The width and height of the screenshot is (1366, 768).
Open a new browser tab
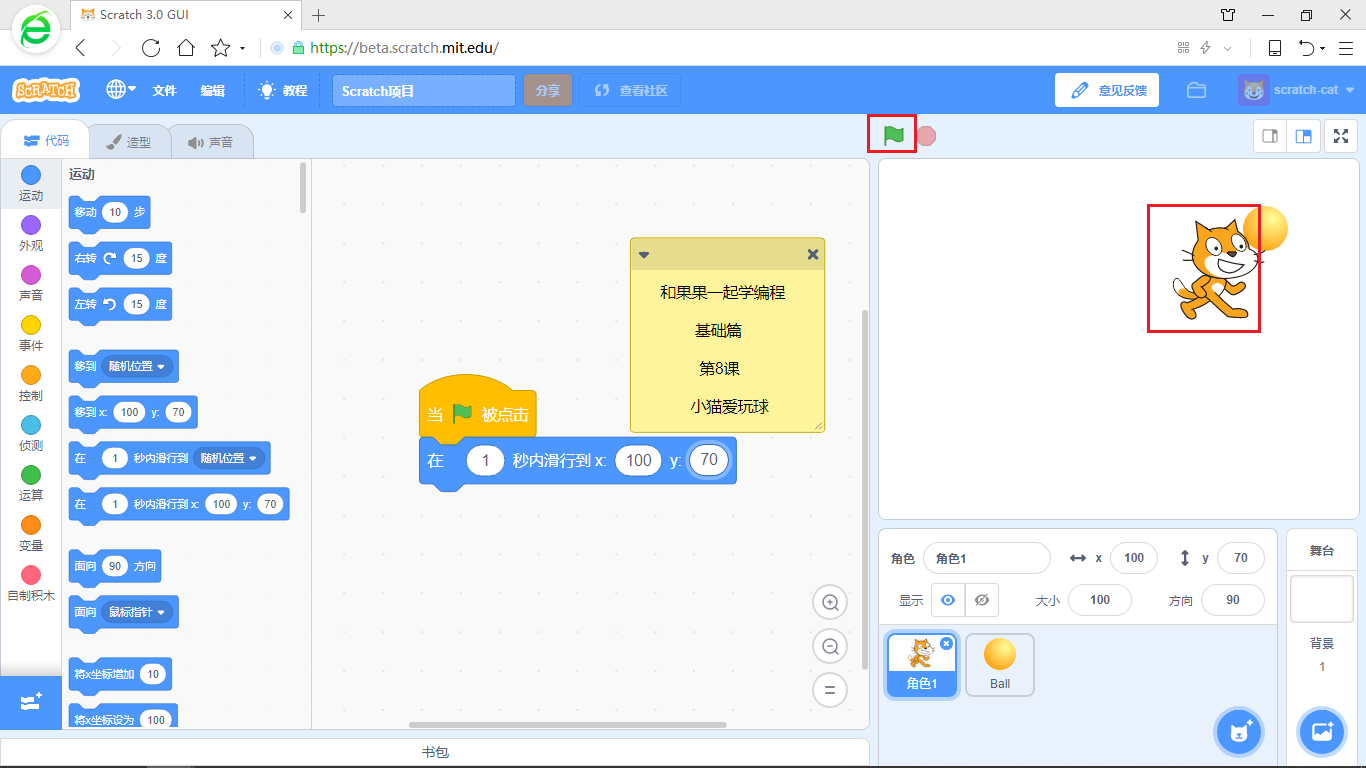coord(319,15)
